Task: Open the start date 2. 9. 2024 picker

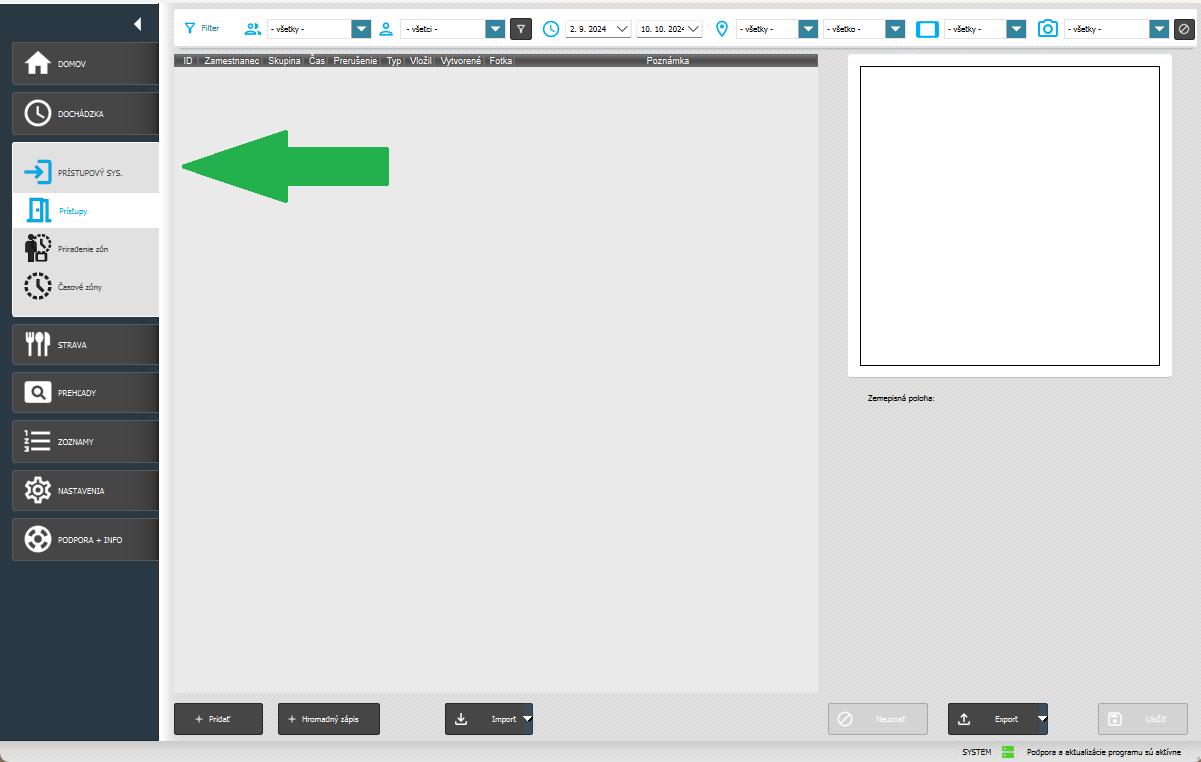Action: pos(622,29)
